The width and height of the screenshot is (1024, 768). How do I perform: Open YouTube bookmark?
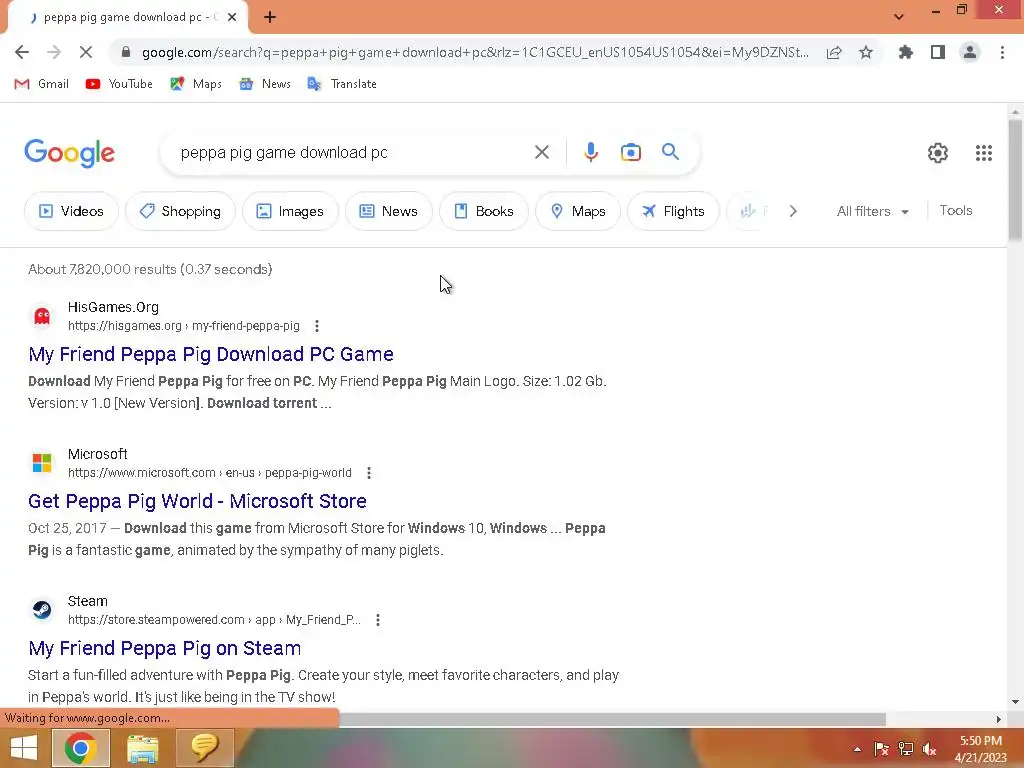(120, 84)
